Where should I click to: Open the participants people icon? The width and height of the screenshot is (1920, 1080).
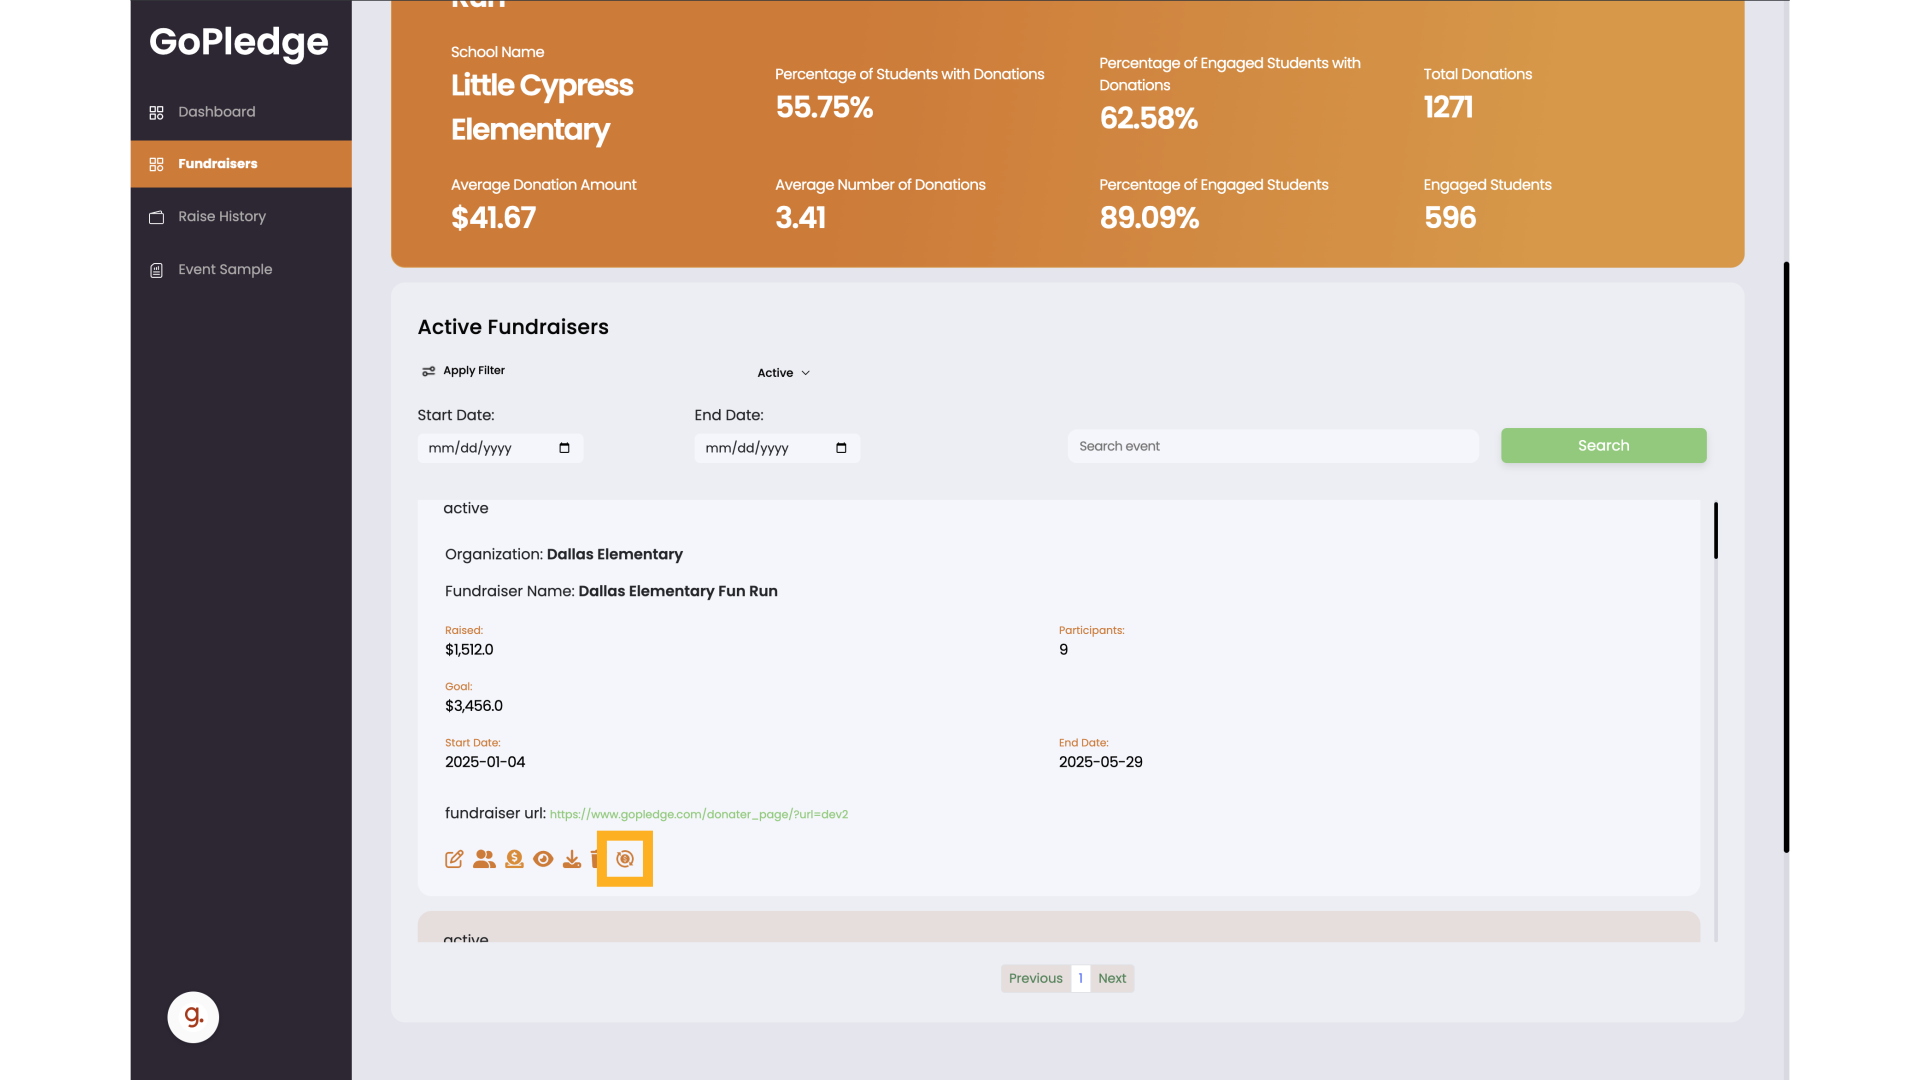coord(484,859)
